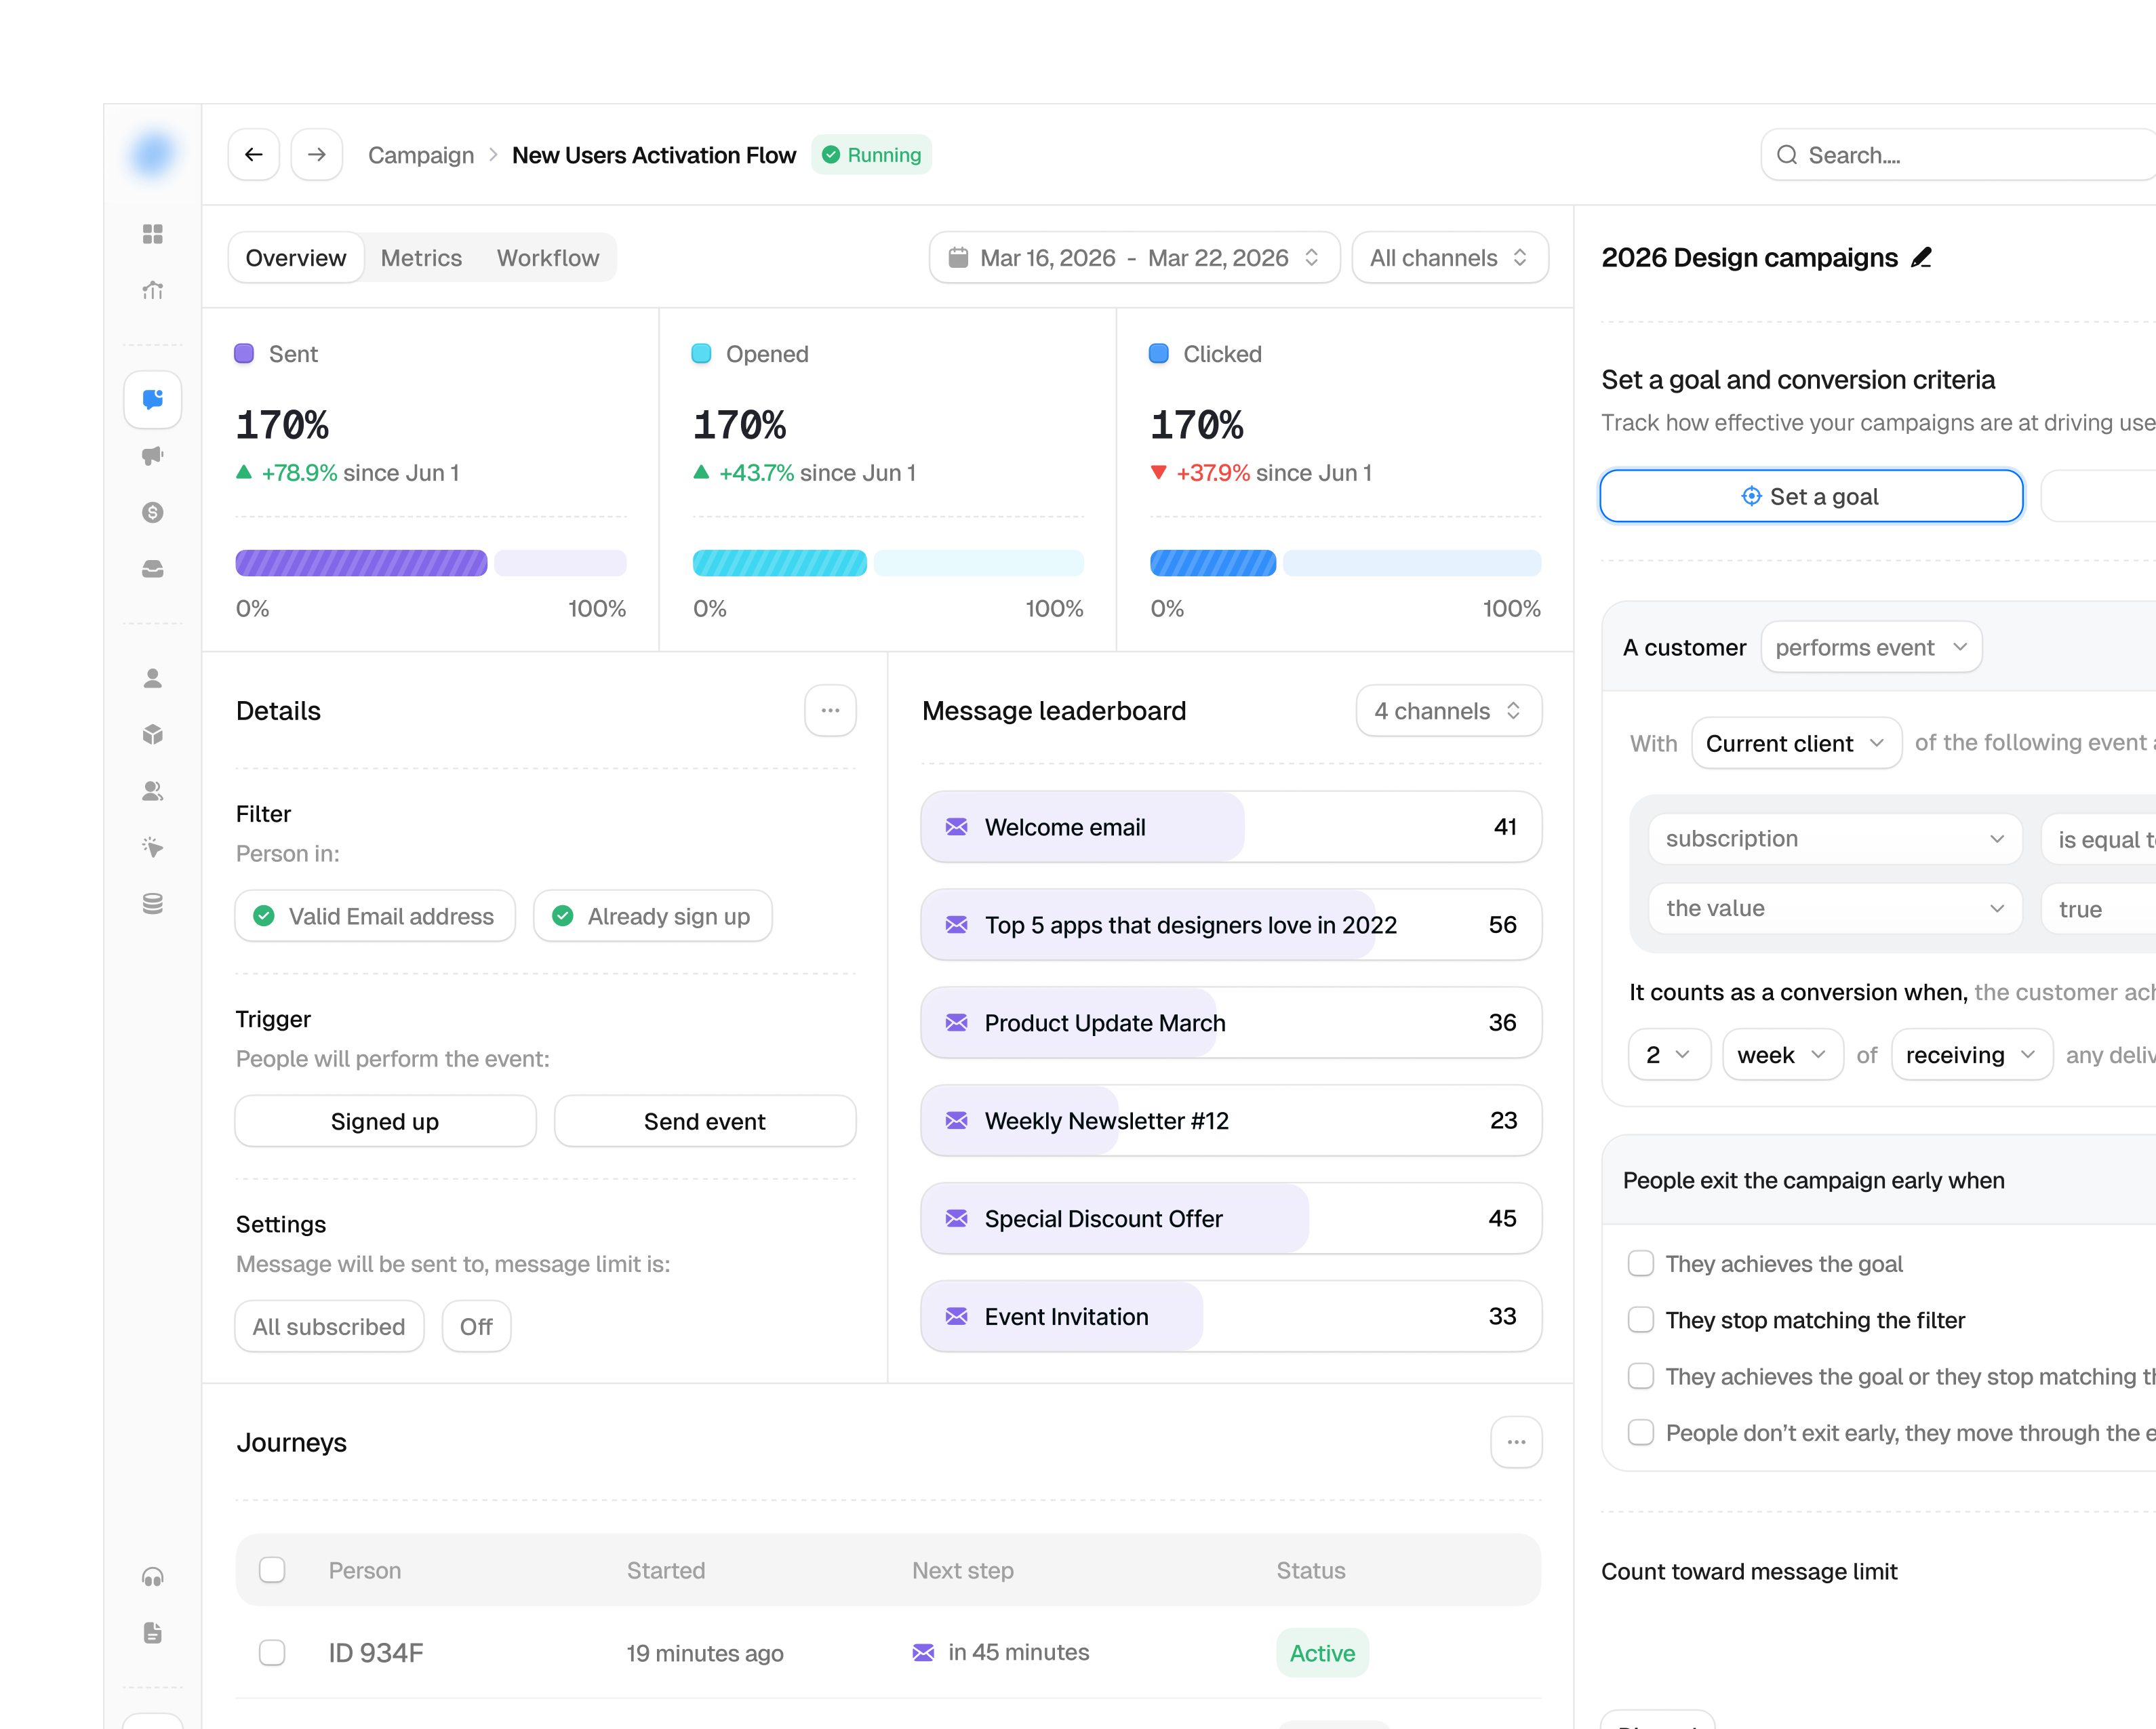Image resolution: width=2156 pixels, height=1729 pixels.
Task: Open the 2 count dropdown
Action: pos(1669,1055)
